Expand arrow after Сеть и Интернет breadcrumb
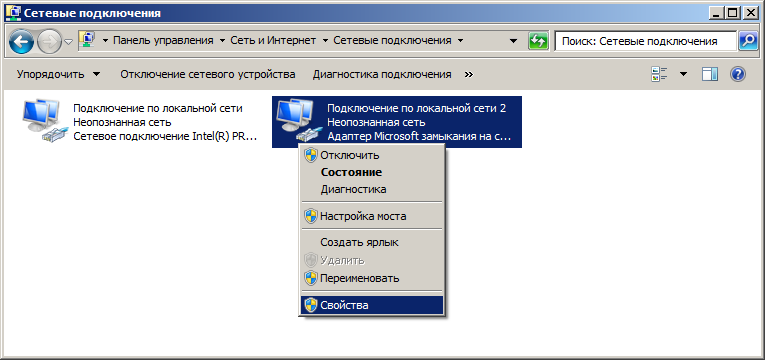765x360 pixels. [325, 41]
